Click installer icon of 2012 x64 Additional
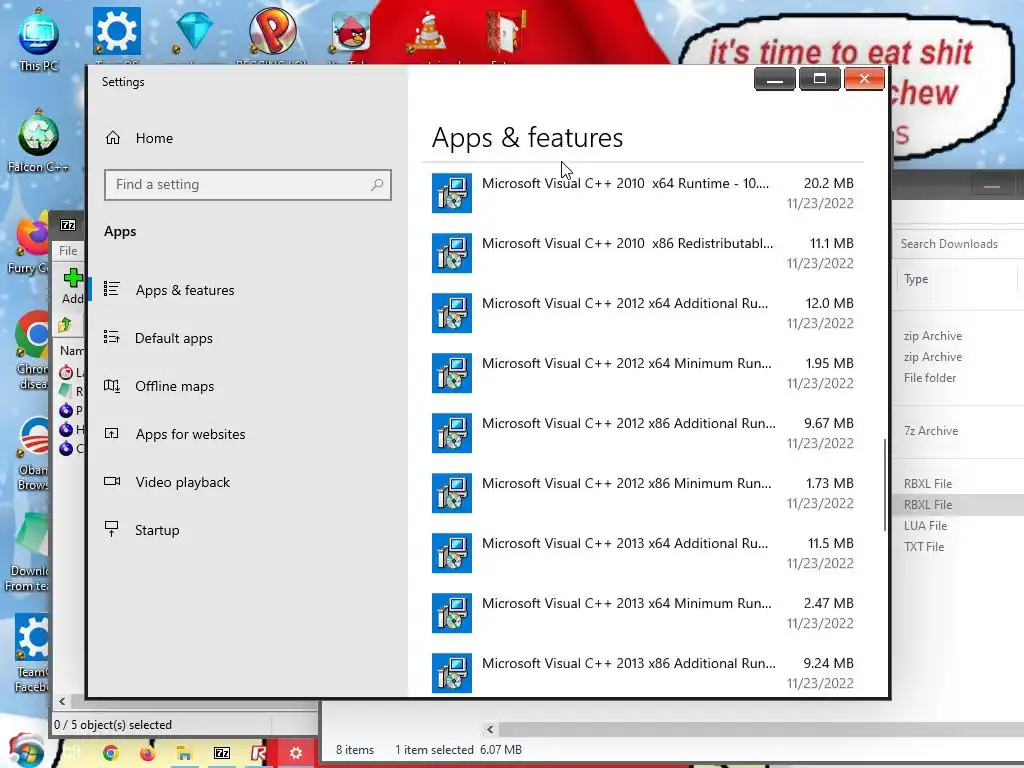This screenshot has height=768, width=1024. [x=452, y=313]
